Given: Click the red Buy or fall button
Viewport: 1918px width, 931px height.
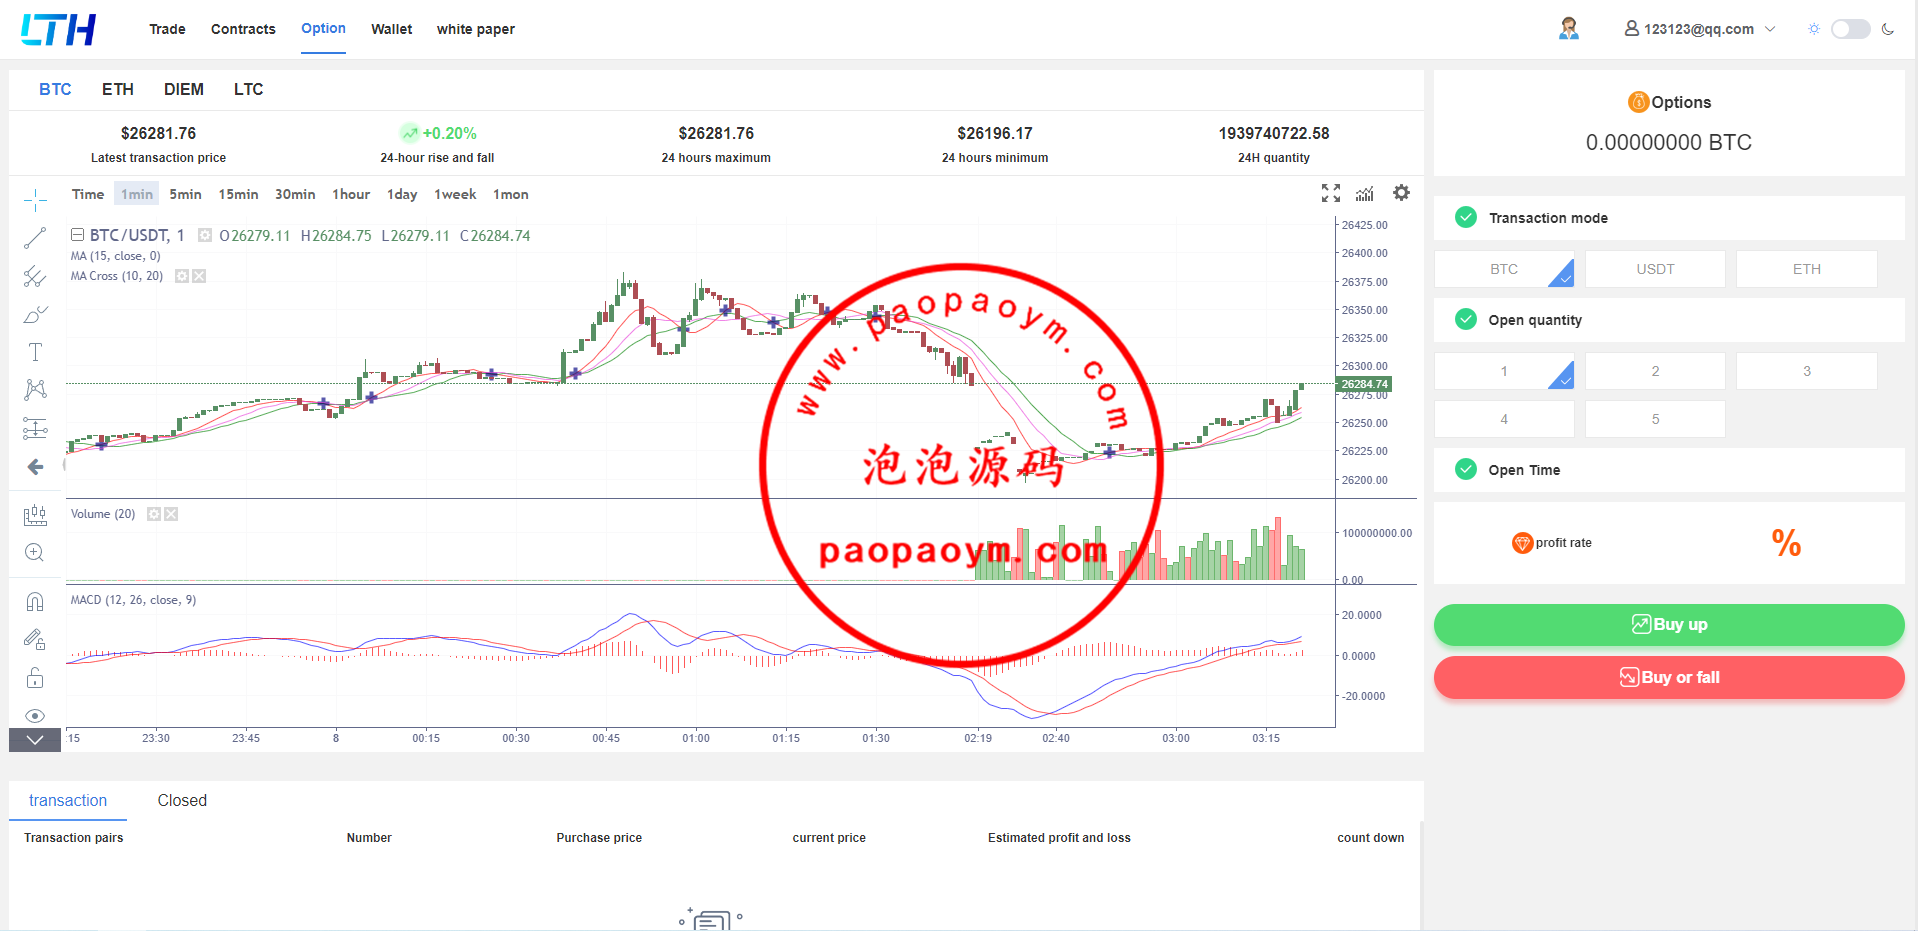Looking at the screenshot, I should tap(1669, 678).
